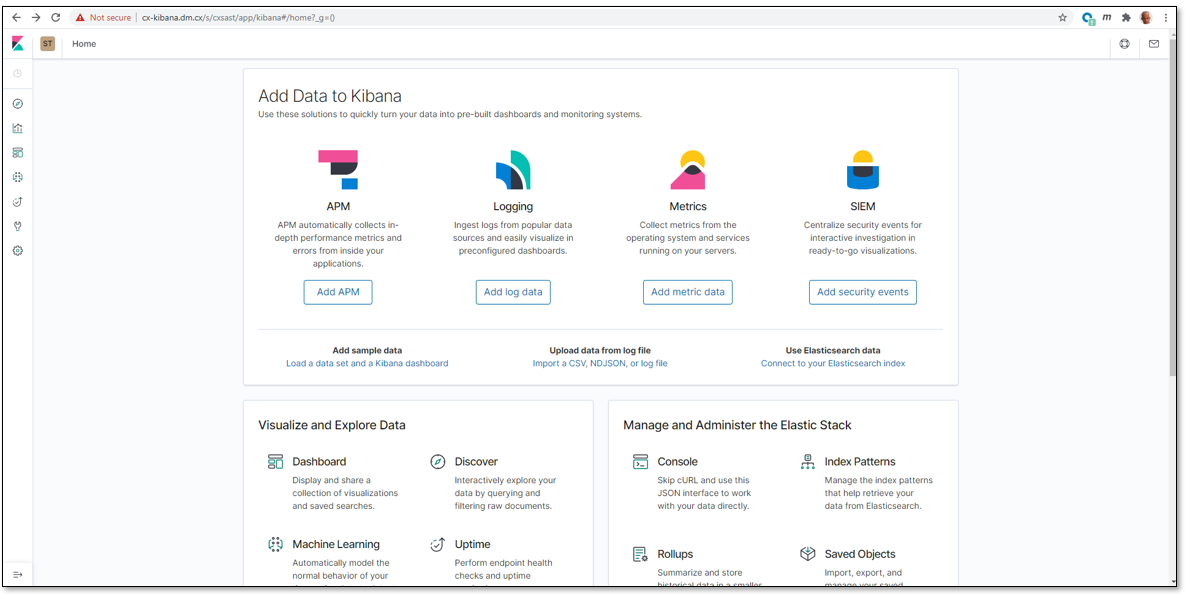Select the Home breadcrumb in the header
1185x594 pixels.
pos(84,44)
